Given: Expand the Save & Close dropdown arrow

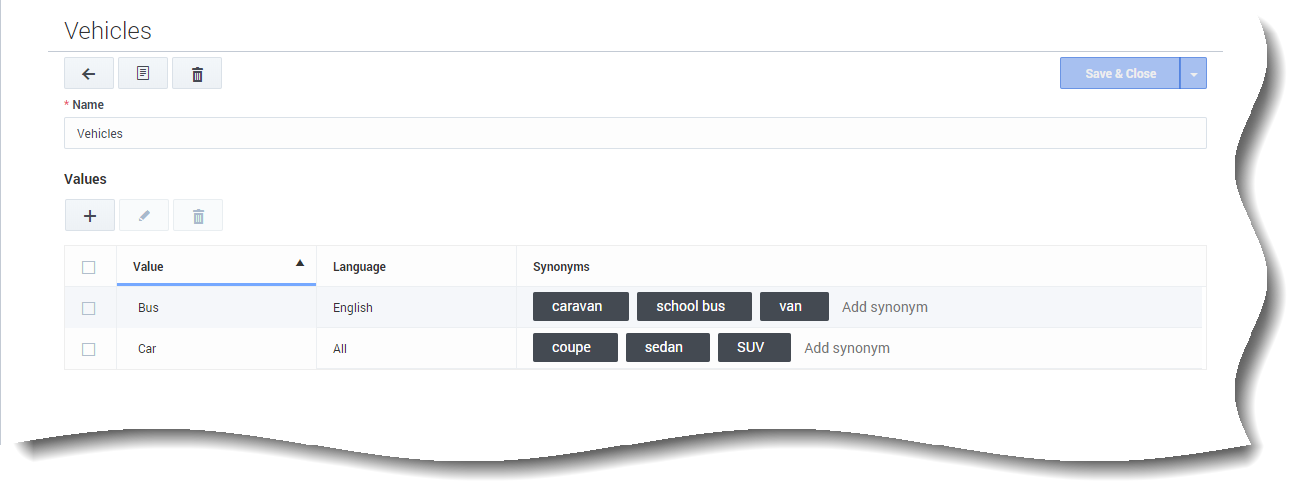Looking at the screenshot, I should [x=1193, y=74].
